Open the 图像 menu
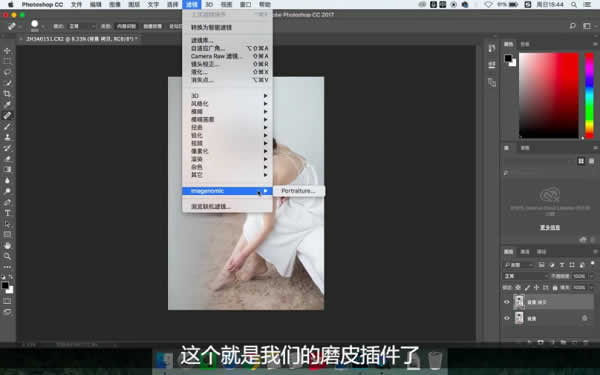600x375 pixels. 115,5
